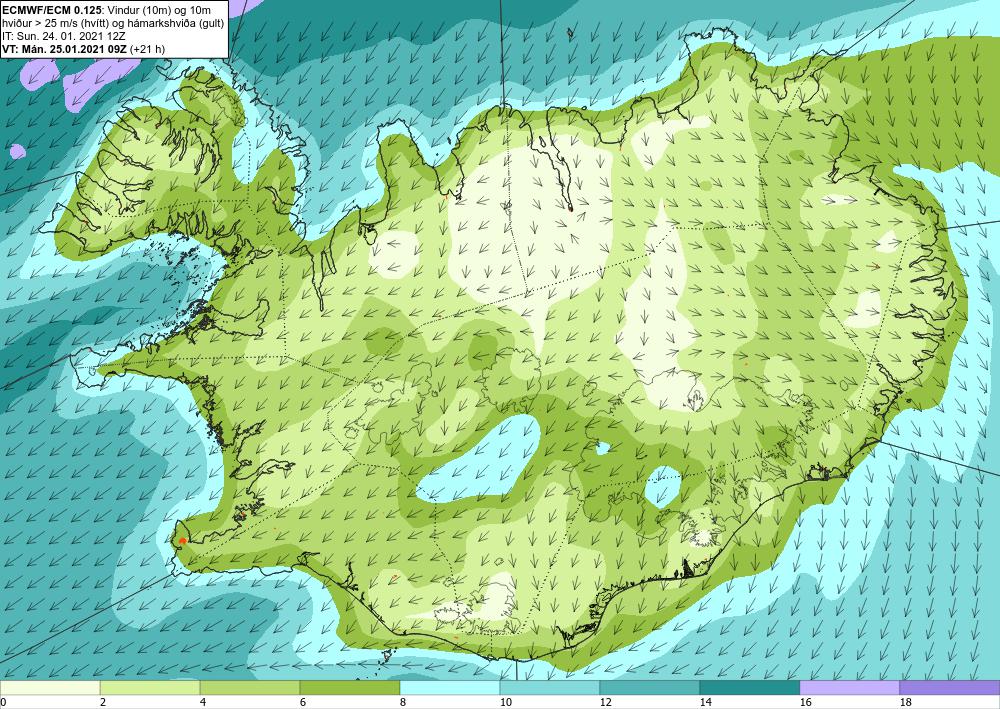Click the legend scale label '12'
1000x709 pixels.
605,702
